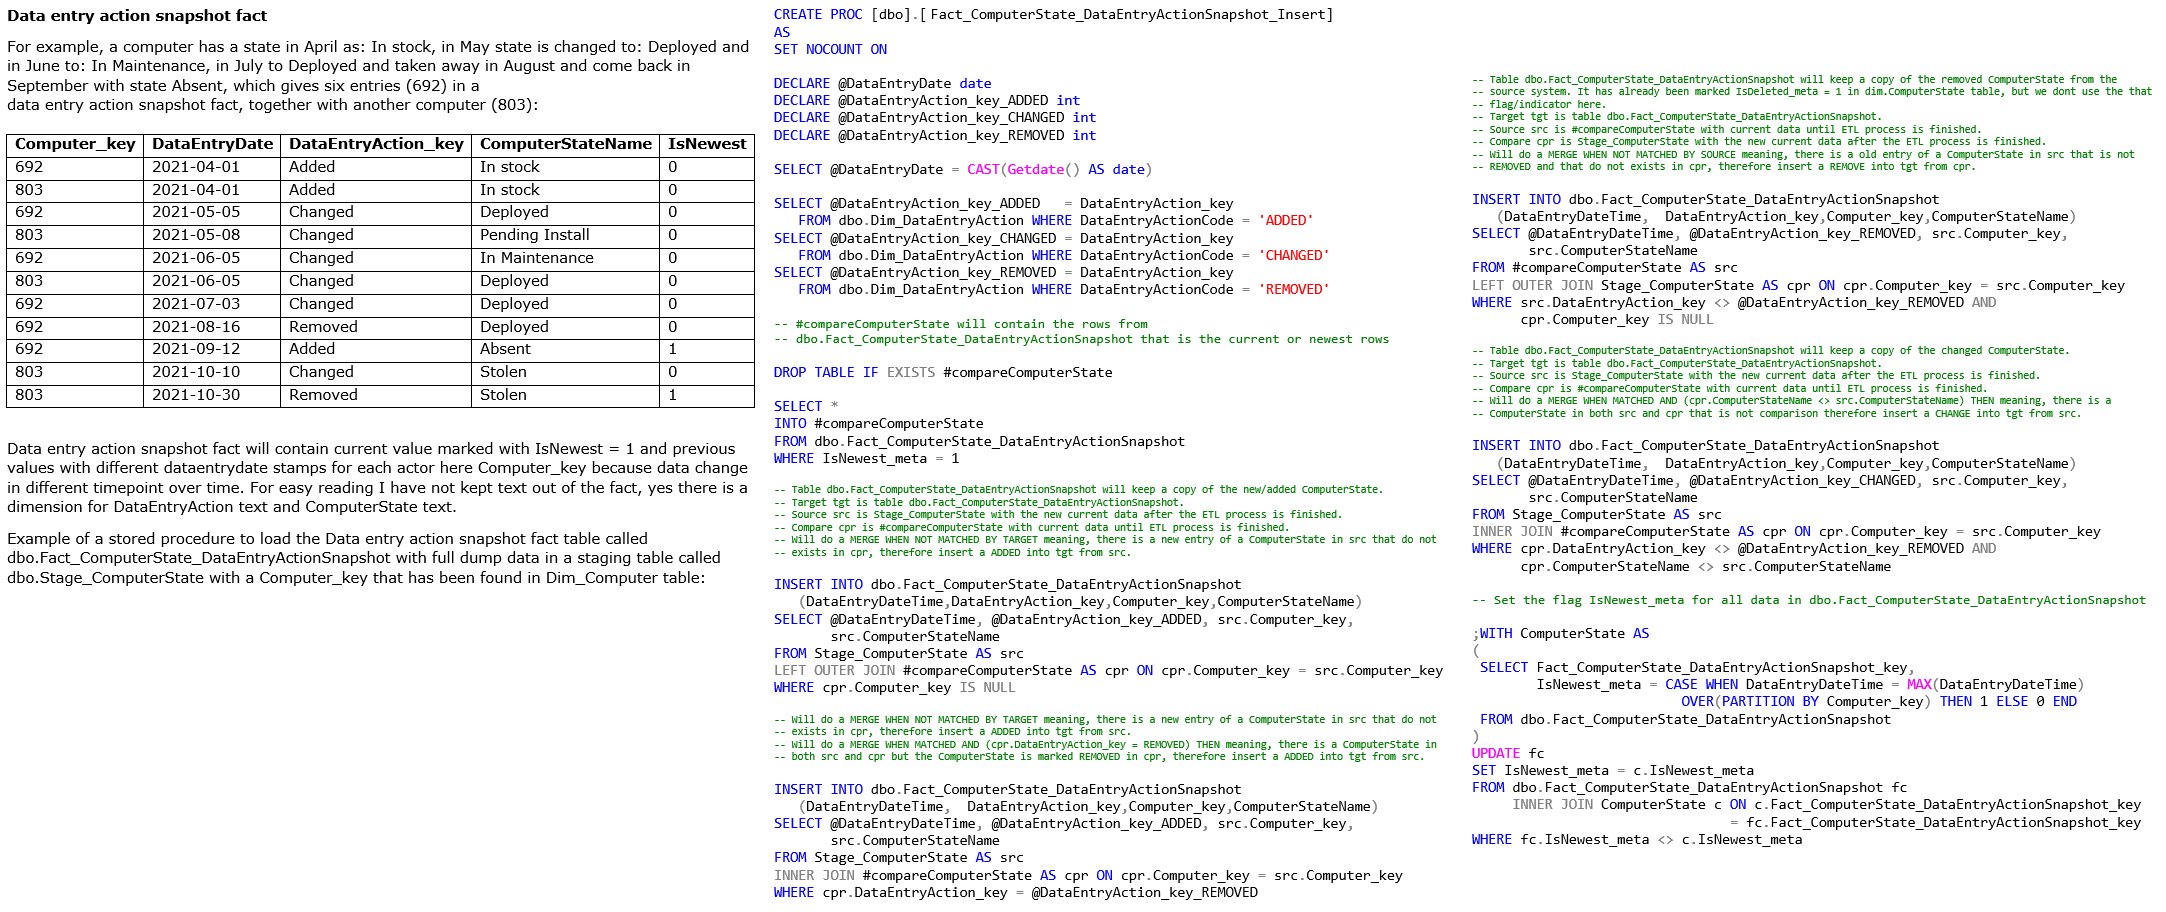
Task: Click the 'SELECT *' line
Action: pyautogui.click(x=806, y=407)
